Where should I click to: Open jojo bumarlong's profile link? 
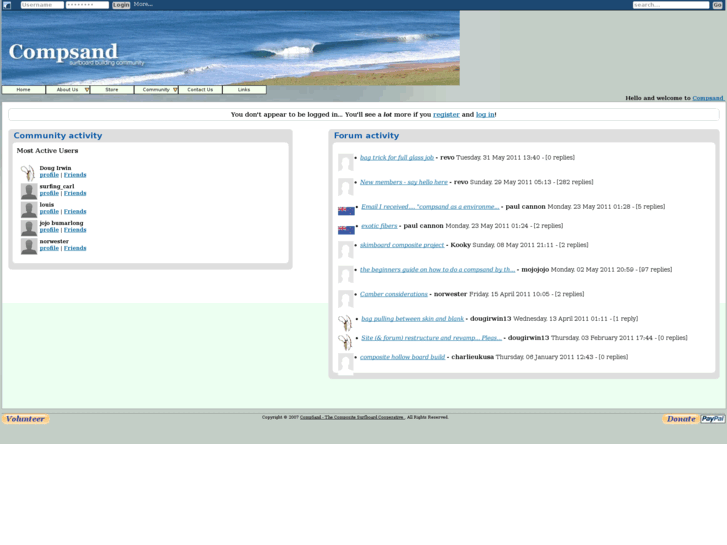point(49,230)
